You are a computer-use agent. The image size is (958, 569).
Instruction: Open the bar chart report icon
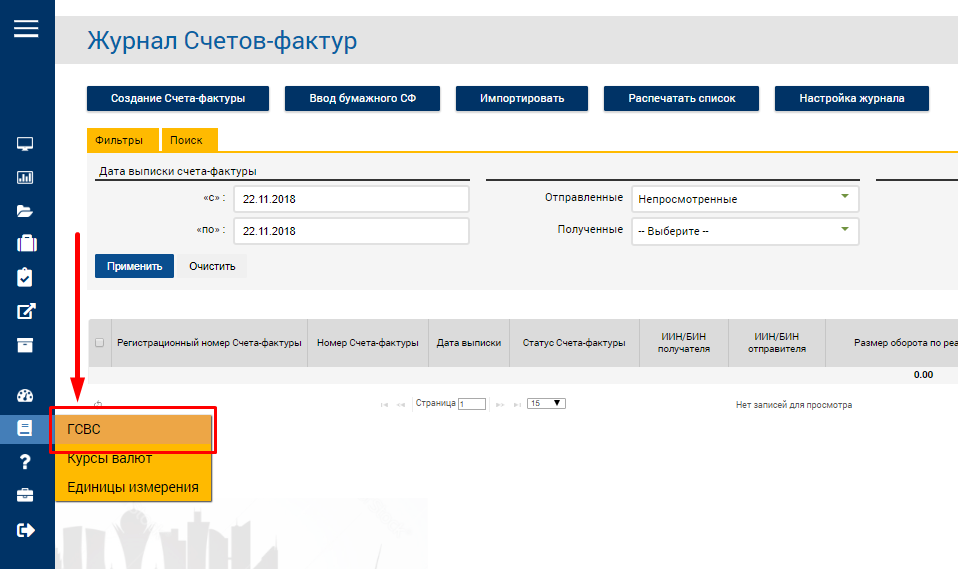point(25,177)
